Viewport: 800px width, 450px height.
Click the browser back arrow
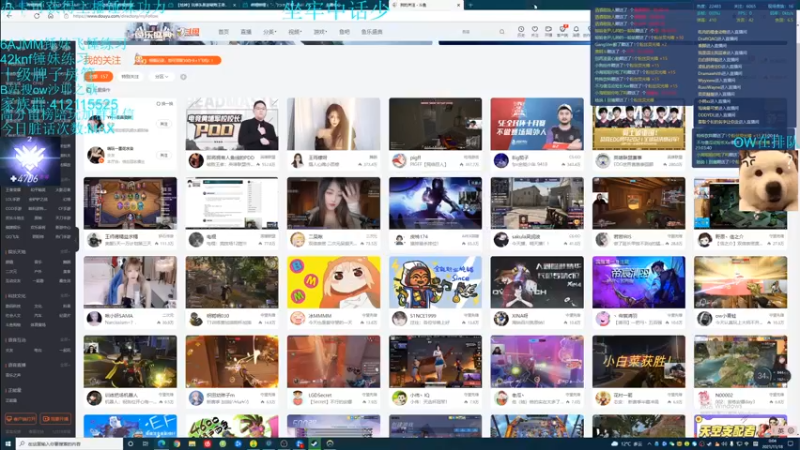[x=9, y=16]
